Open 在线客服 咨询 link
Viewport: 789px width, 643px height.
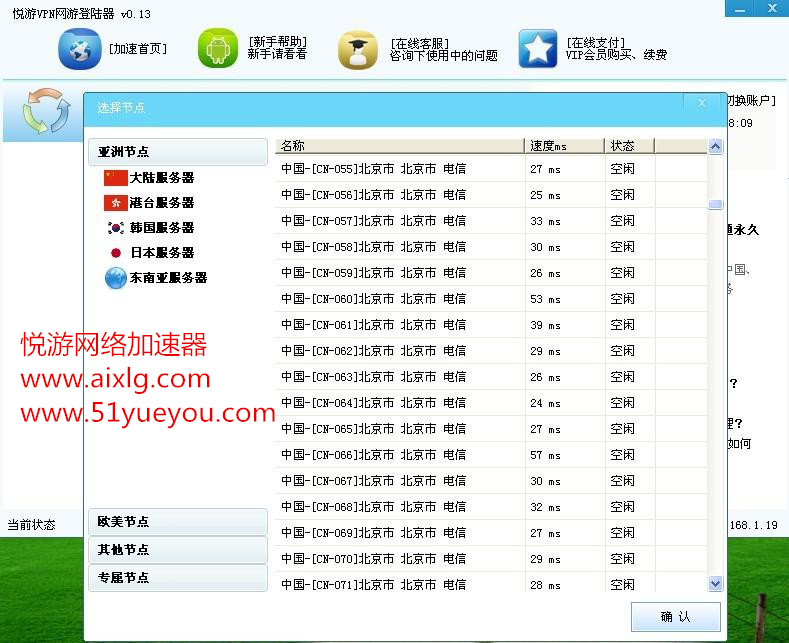pos(443,50)
